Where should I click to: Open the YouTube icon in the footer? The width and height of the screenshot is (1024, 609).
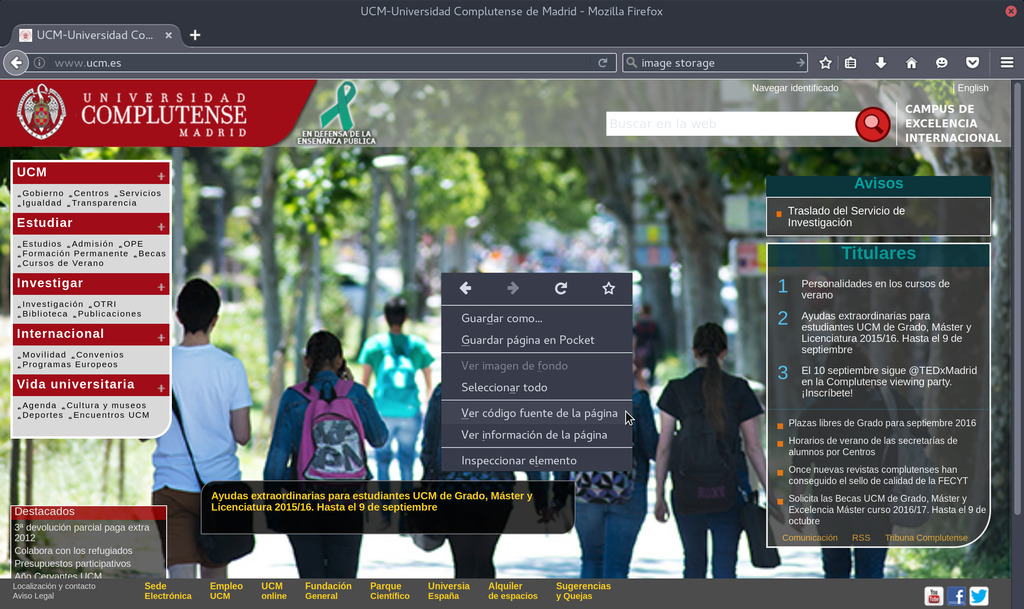(x=934, y=595)
